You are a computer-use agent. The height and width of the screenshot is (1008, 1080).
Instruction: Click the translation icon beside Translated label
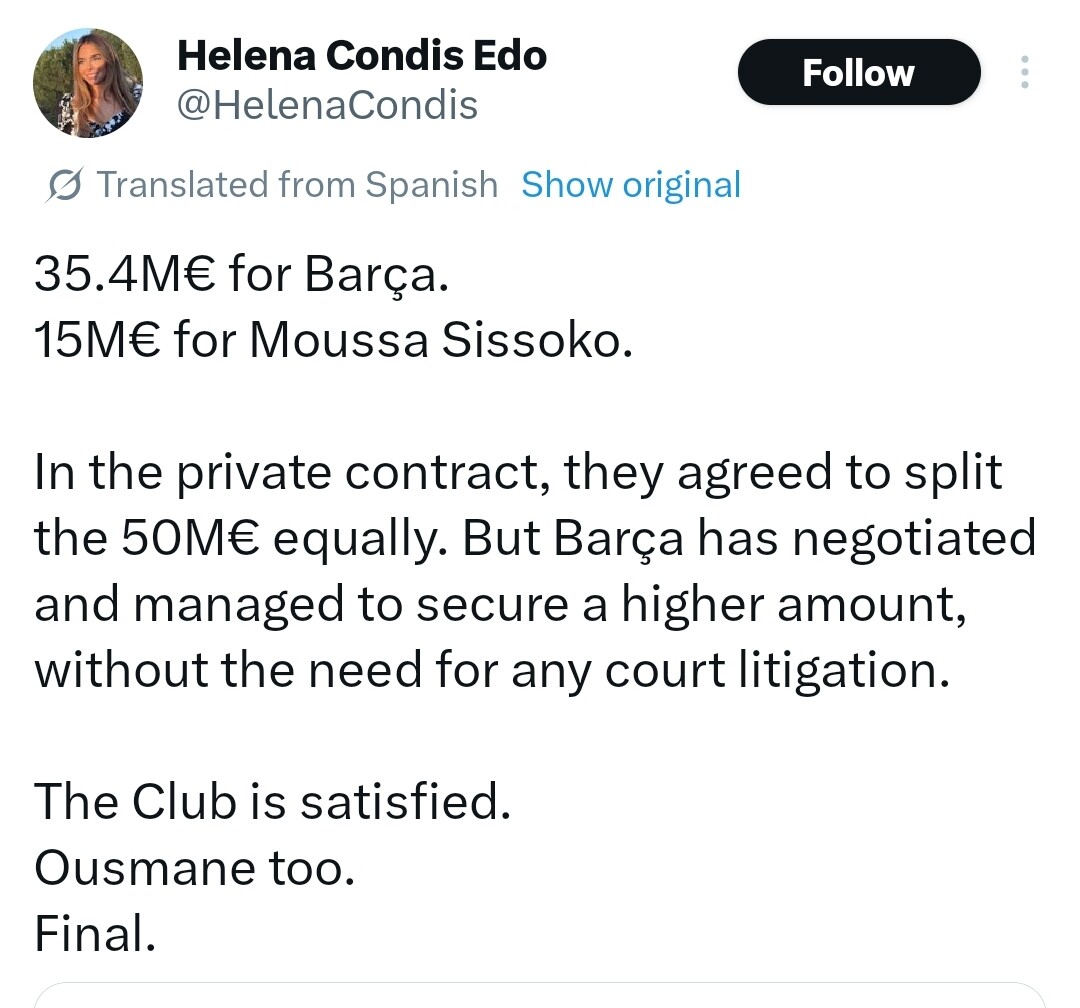pyautogui.click(x=65, y=186)
